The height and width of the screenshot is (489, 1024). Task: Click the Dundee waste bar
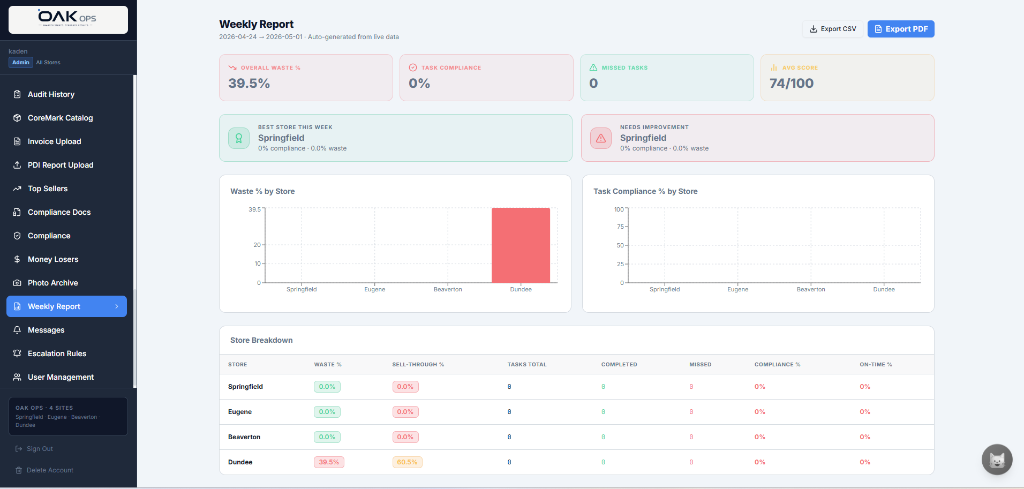point(520,245)
